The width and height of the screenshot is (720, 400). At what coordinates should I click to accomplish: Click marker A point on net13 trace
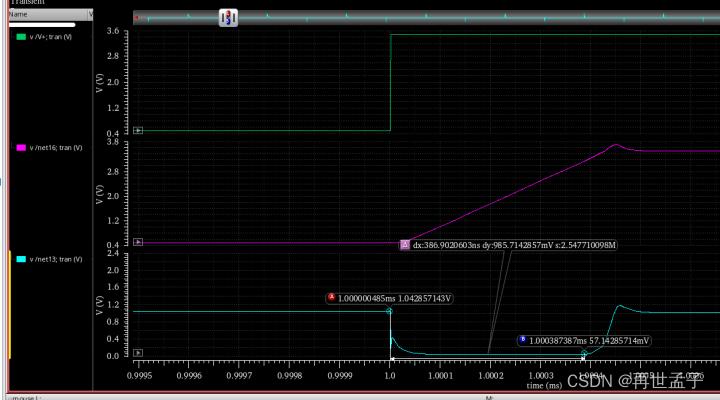pos(389,311)
